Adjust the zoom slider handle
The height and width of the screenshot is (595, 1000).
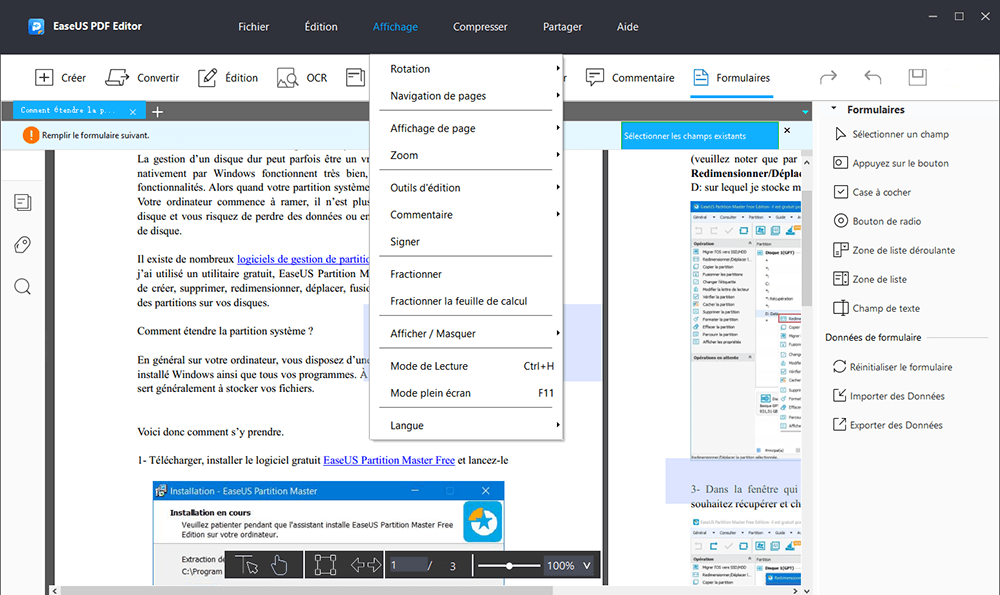pos(509,566)
